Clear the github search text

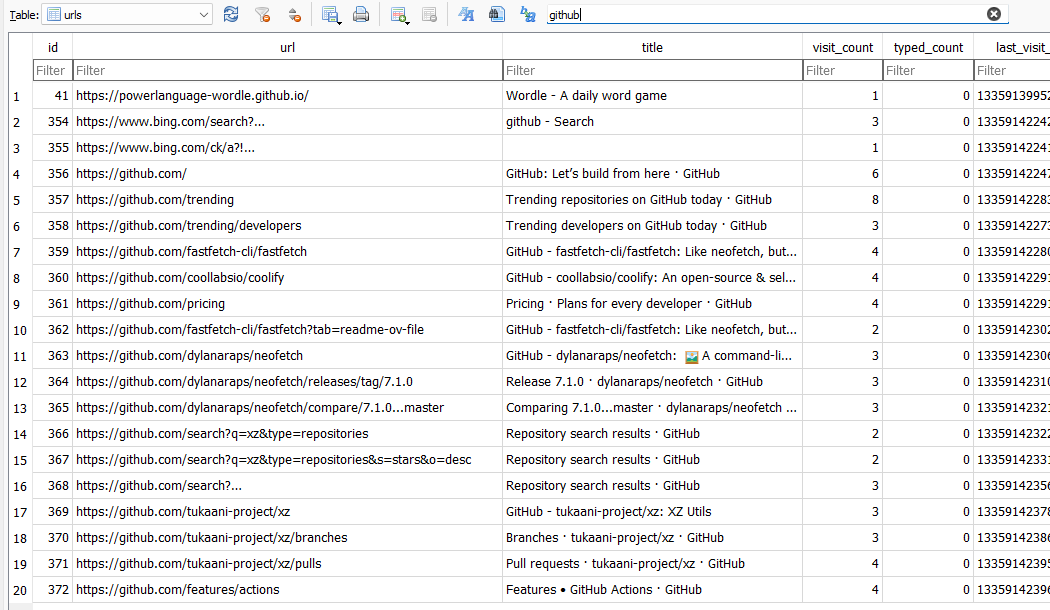993,14
